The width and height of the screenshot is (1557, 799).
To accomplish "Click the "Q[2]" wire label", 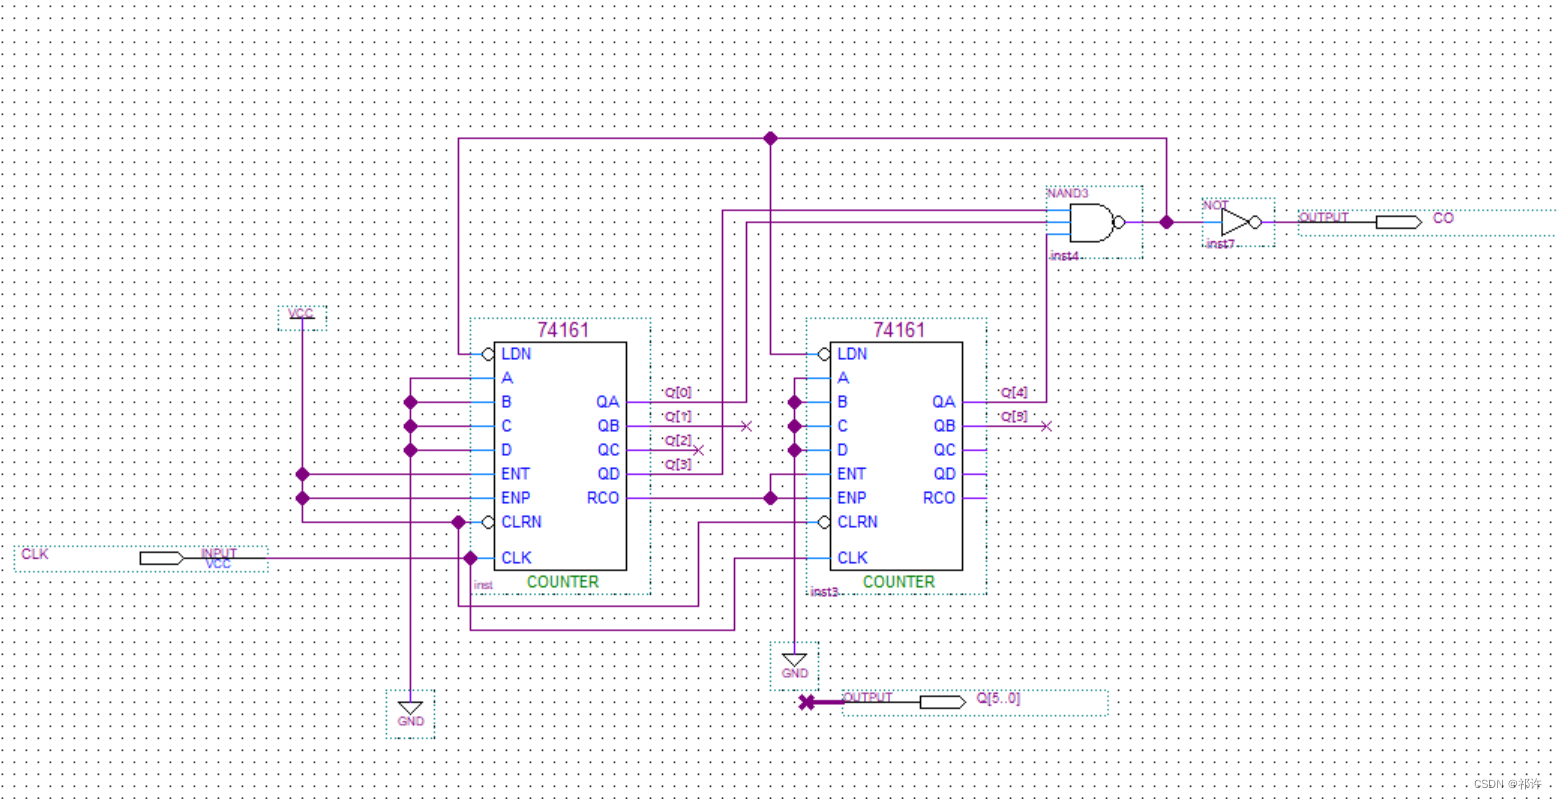I will point(678,440).
